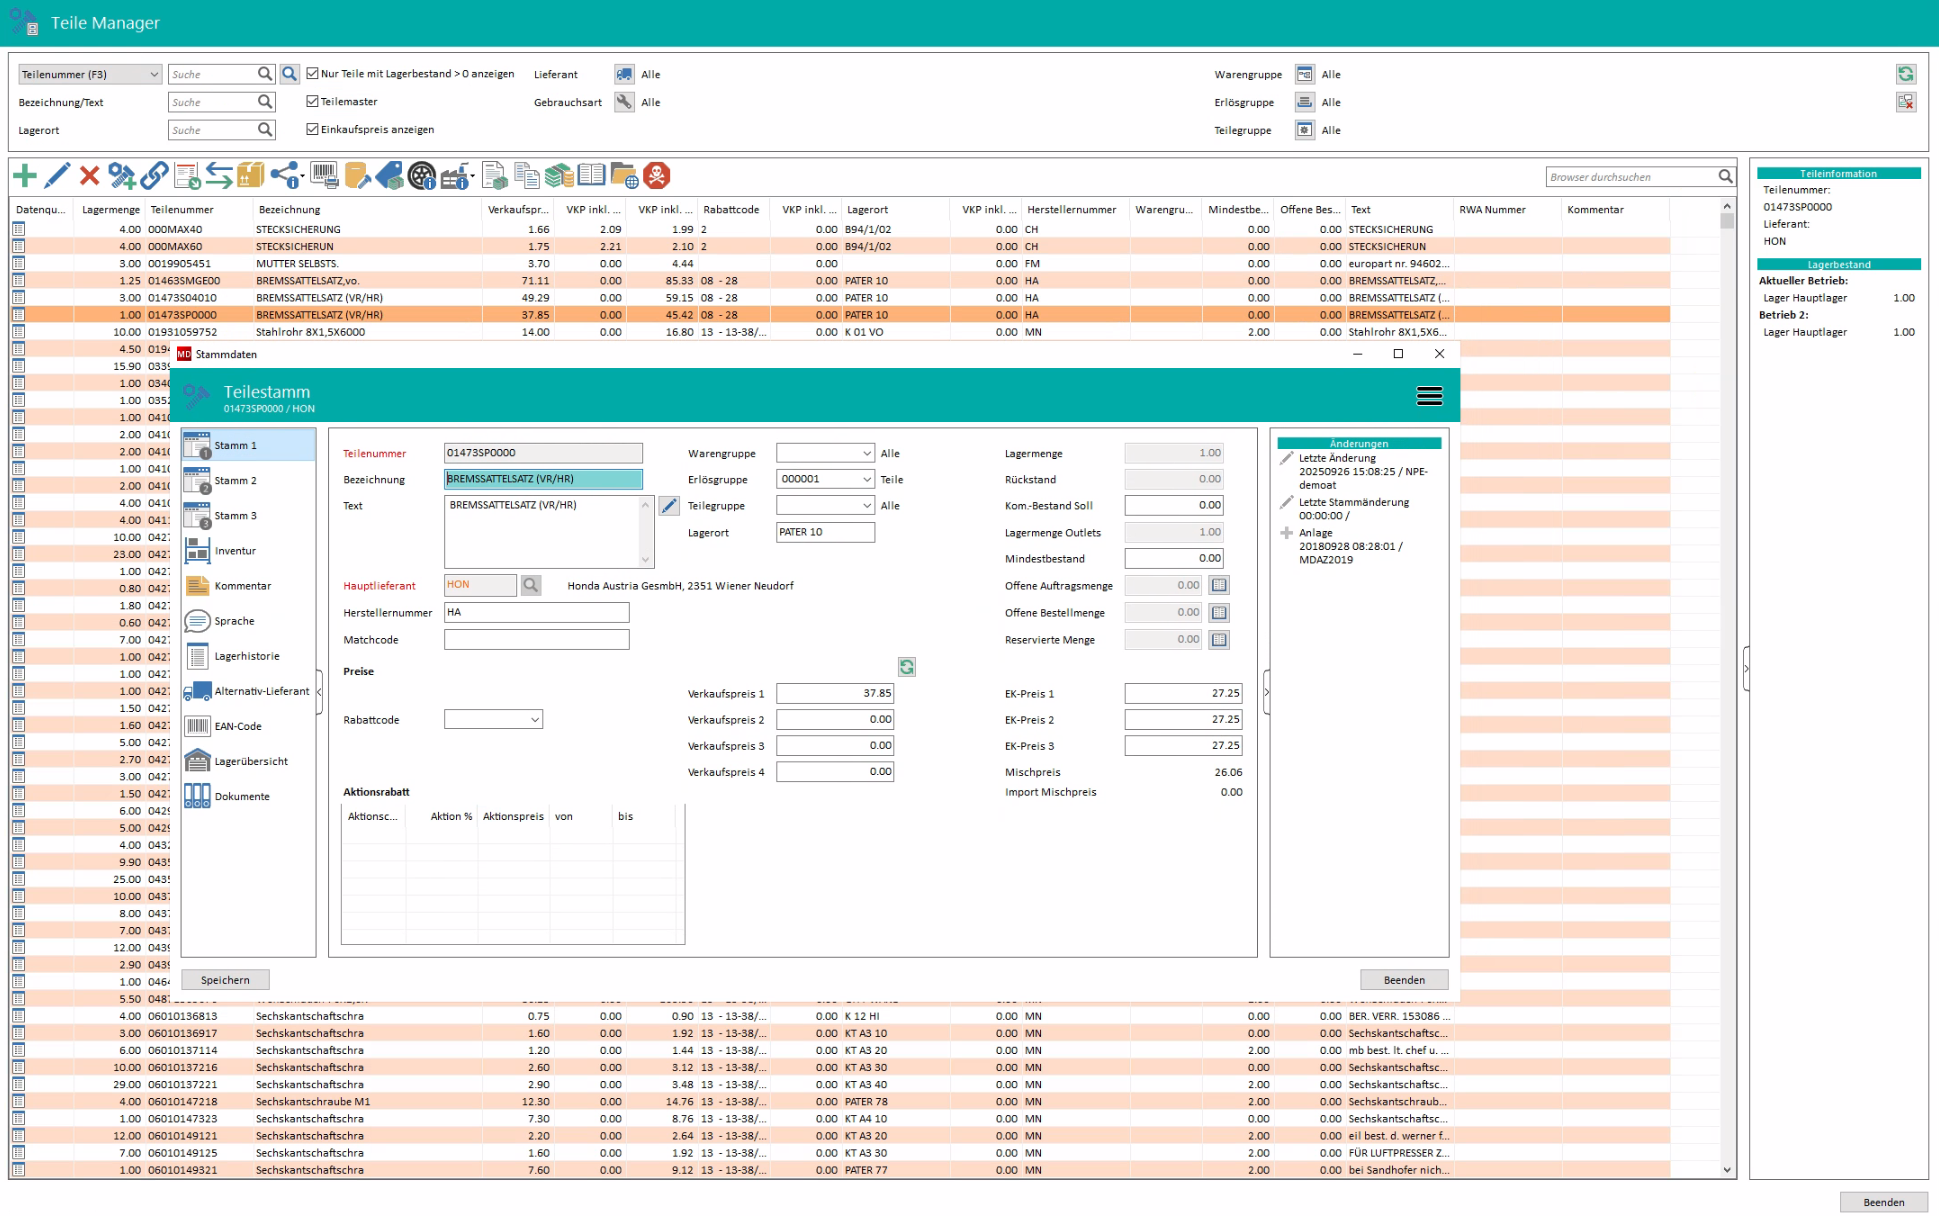The height and width of the screenshot is (1216, 1939).
Task: Click the red X delete part icon
Action: 89,177
